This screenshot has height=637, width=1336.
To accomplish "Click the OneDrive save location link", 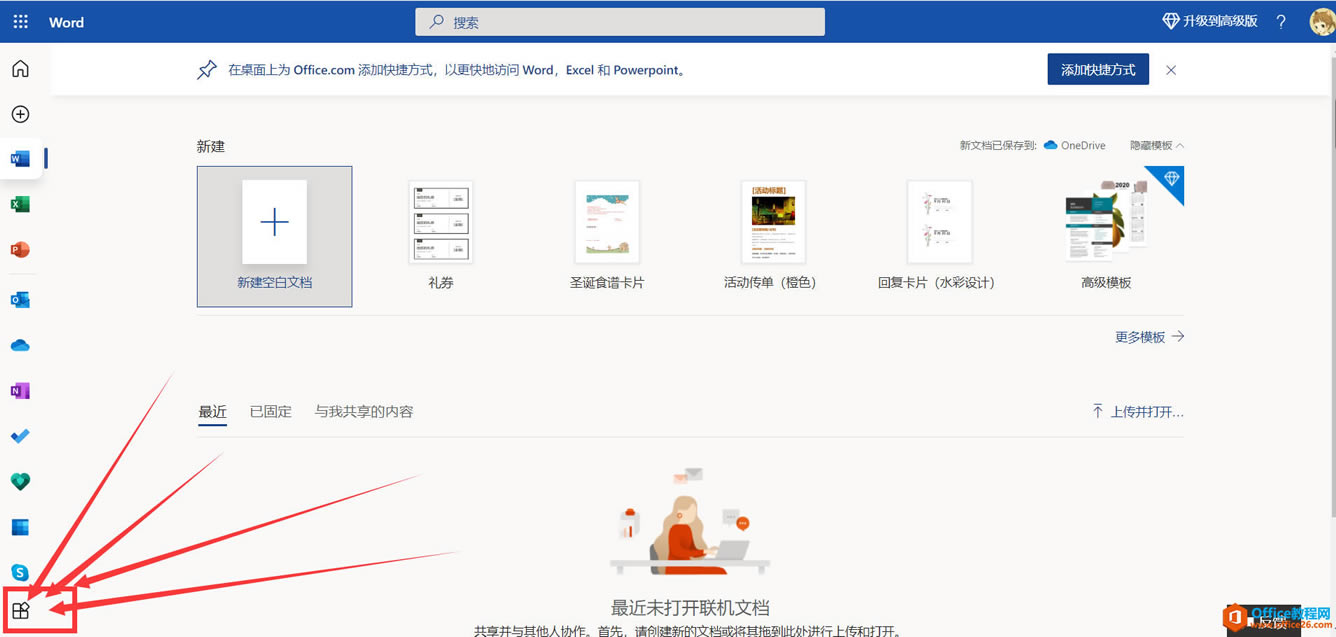I will (1075, 145).
